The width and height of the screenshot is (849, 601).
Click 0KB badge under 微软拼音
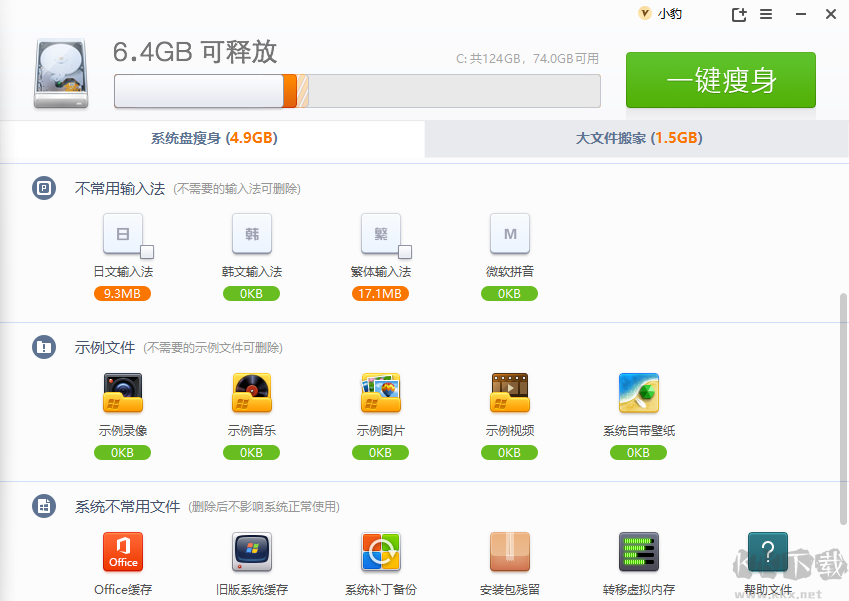click(509, 293)
